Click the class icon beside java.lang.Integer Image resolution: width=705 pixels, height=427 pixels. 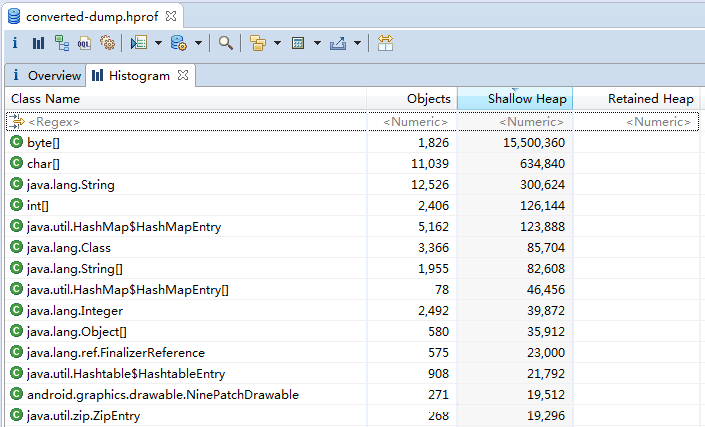[16, 310]
